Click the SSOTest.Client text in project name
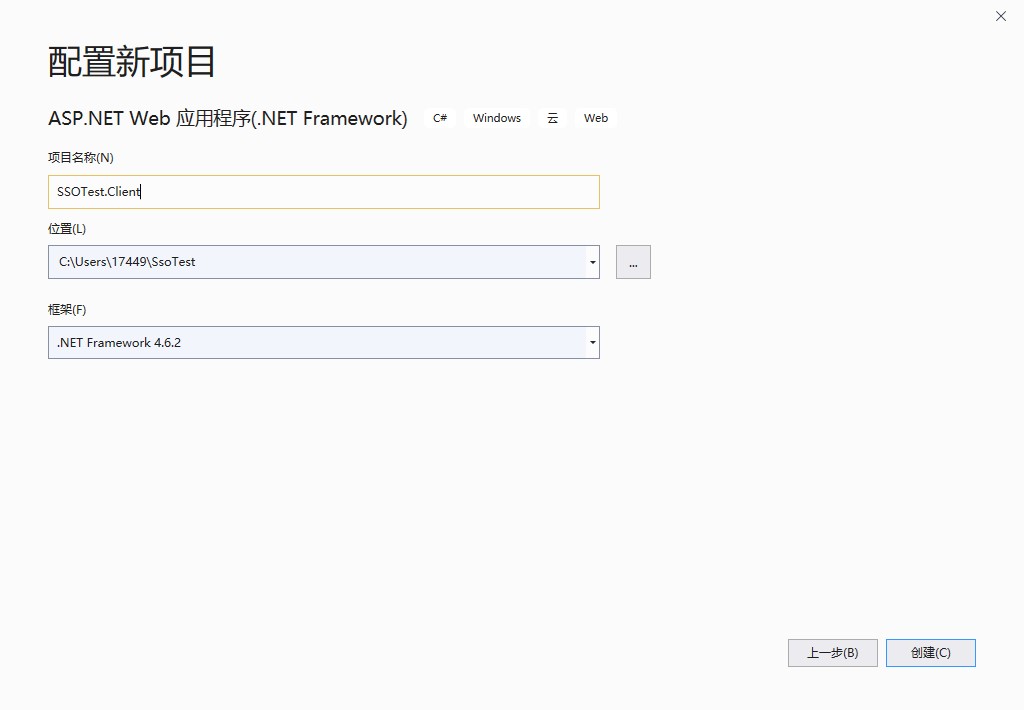 [x=98, y=192]
